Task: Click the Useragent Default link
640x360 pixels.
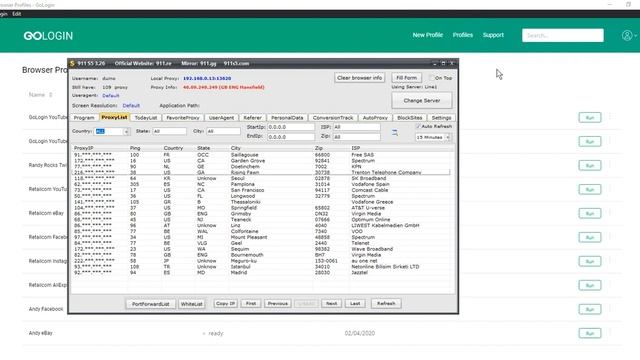Action: click(x=111, y=96)
